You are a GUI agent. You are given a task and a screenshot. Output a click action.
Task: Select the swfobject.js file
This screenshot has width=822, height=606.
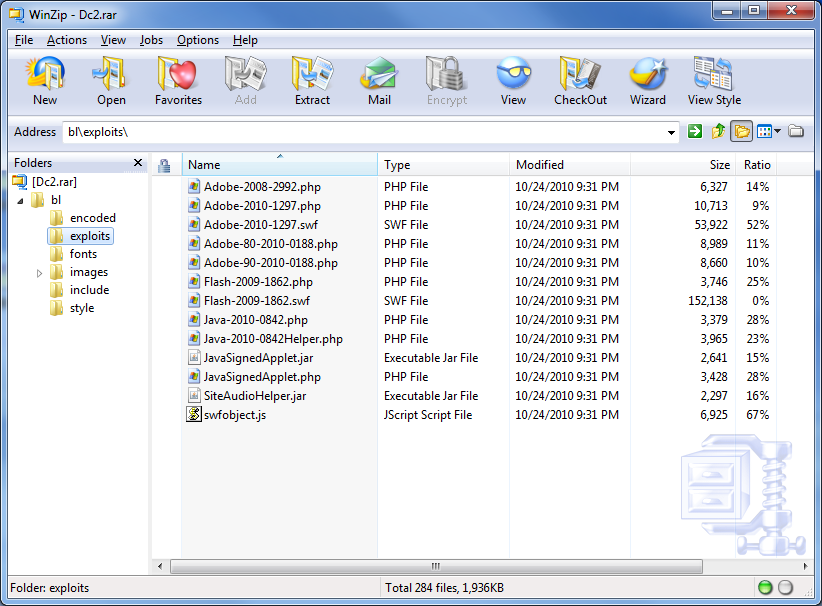click(x=234, y=415)
